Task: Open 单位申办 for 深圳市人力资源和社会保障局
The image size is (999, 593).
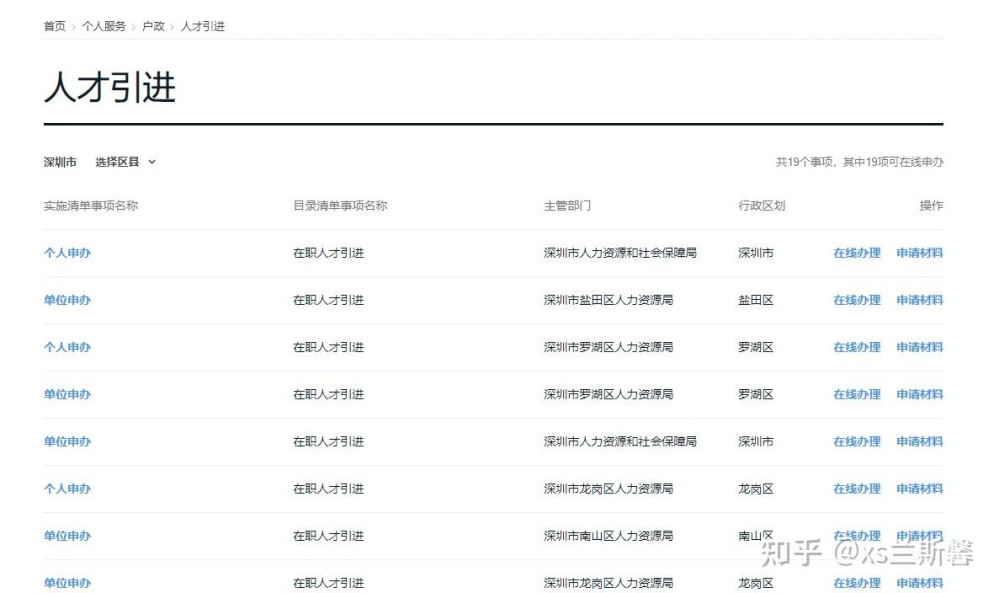Action: click(x=67, y=441)
